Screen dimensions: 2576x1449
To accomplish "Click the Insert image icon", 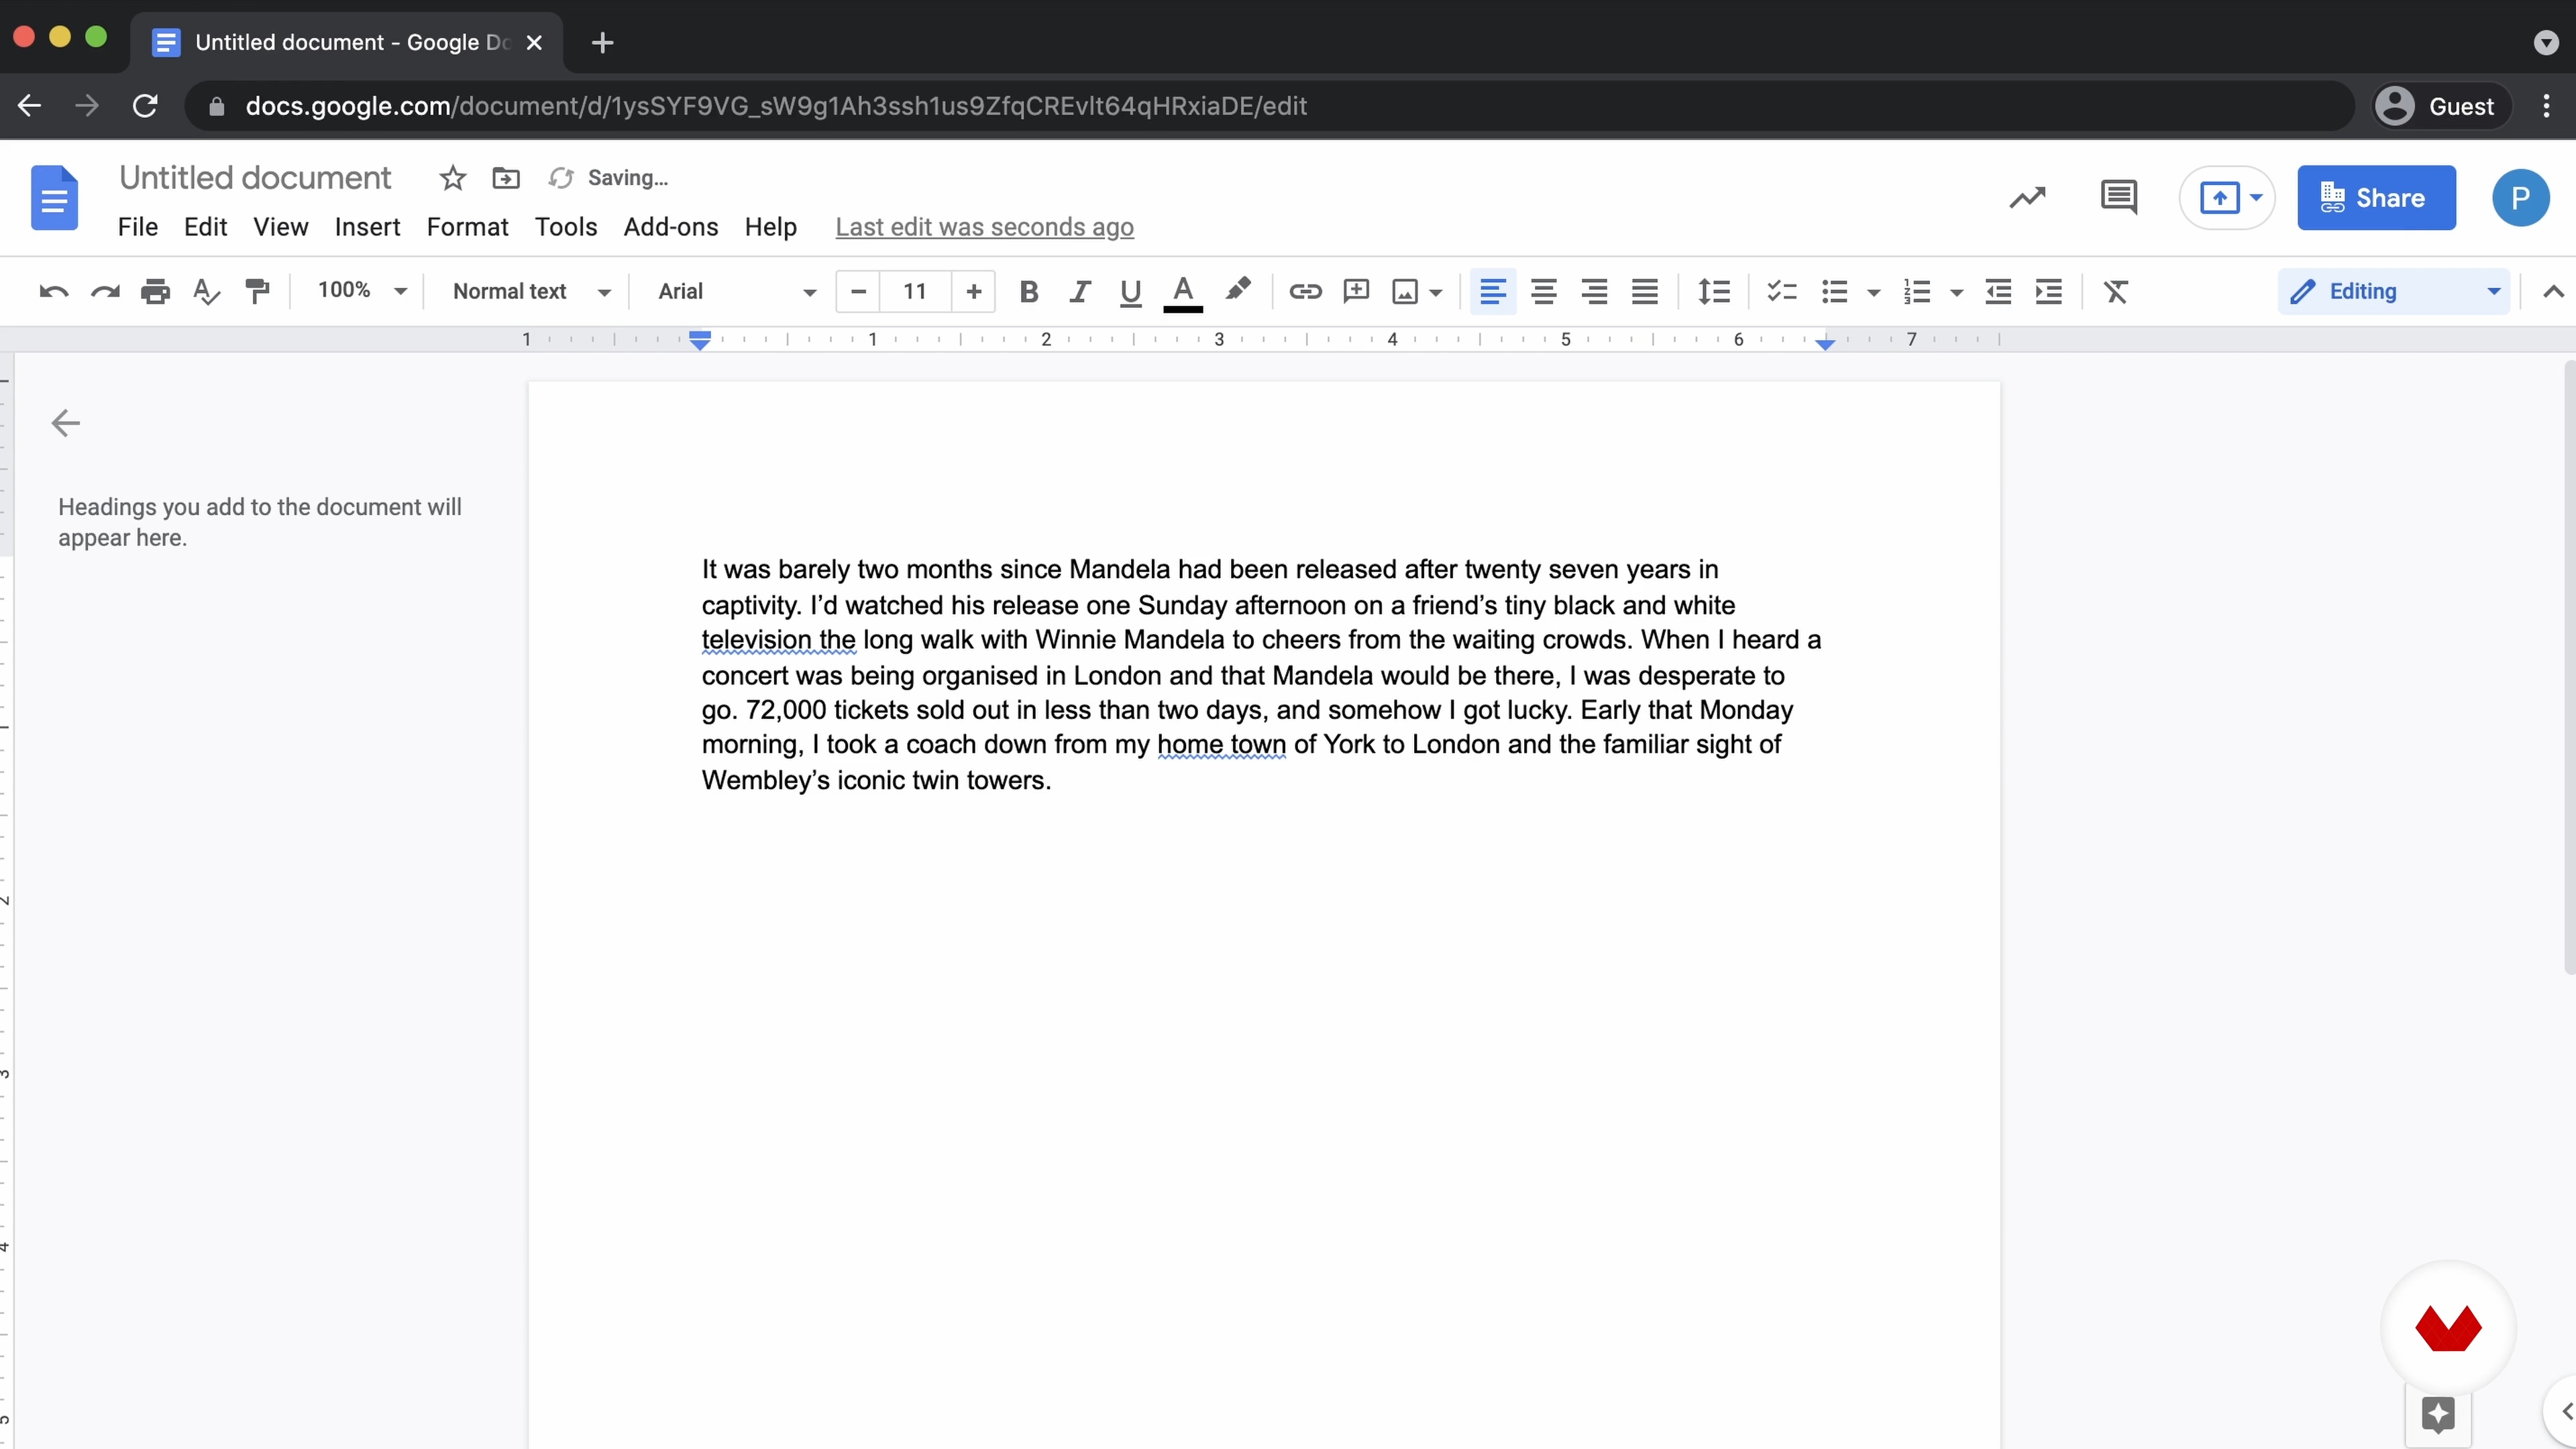I will (x=1405, y=291).
